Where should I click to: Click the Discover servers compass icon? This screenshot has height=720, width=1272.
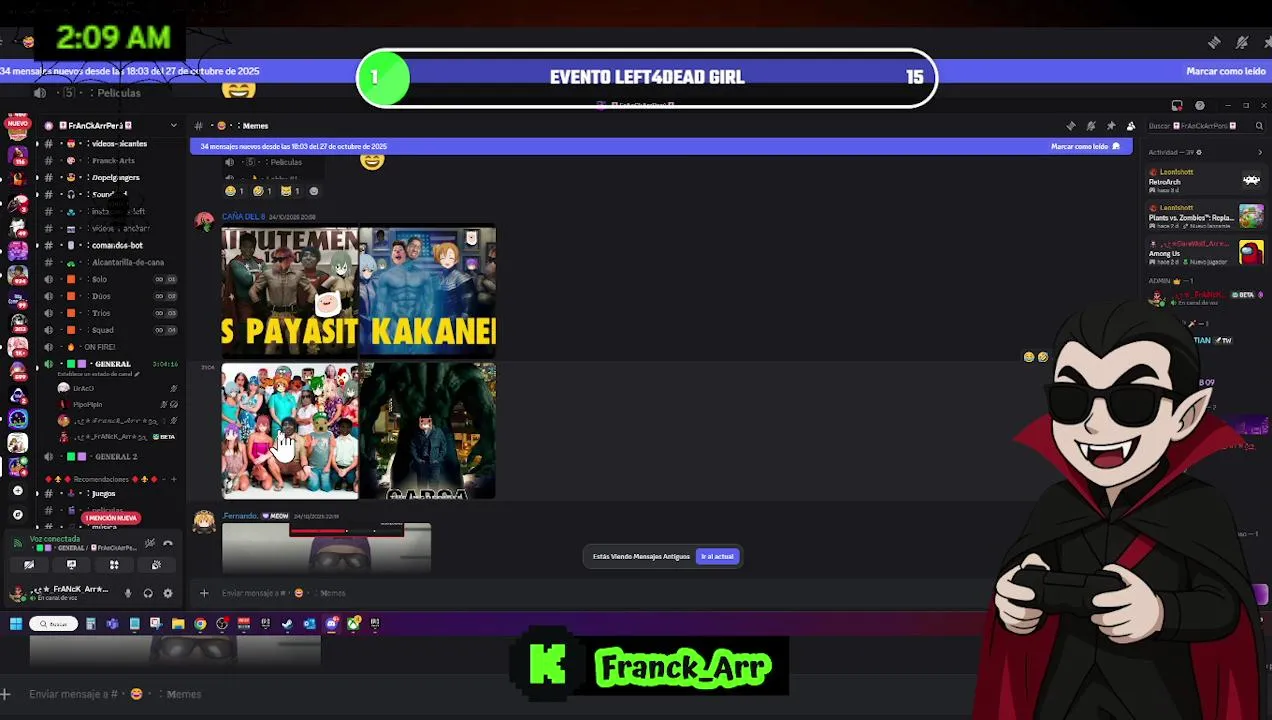click(x=17, y=514)
